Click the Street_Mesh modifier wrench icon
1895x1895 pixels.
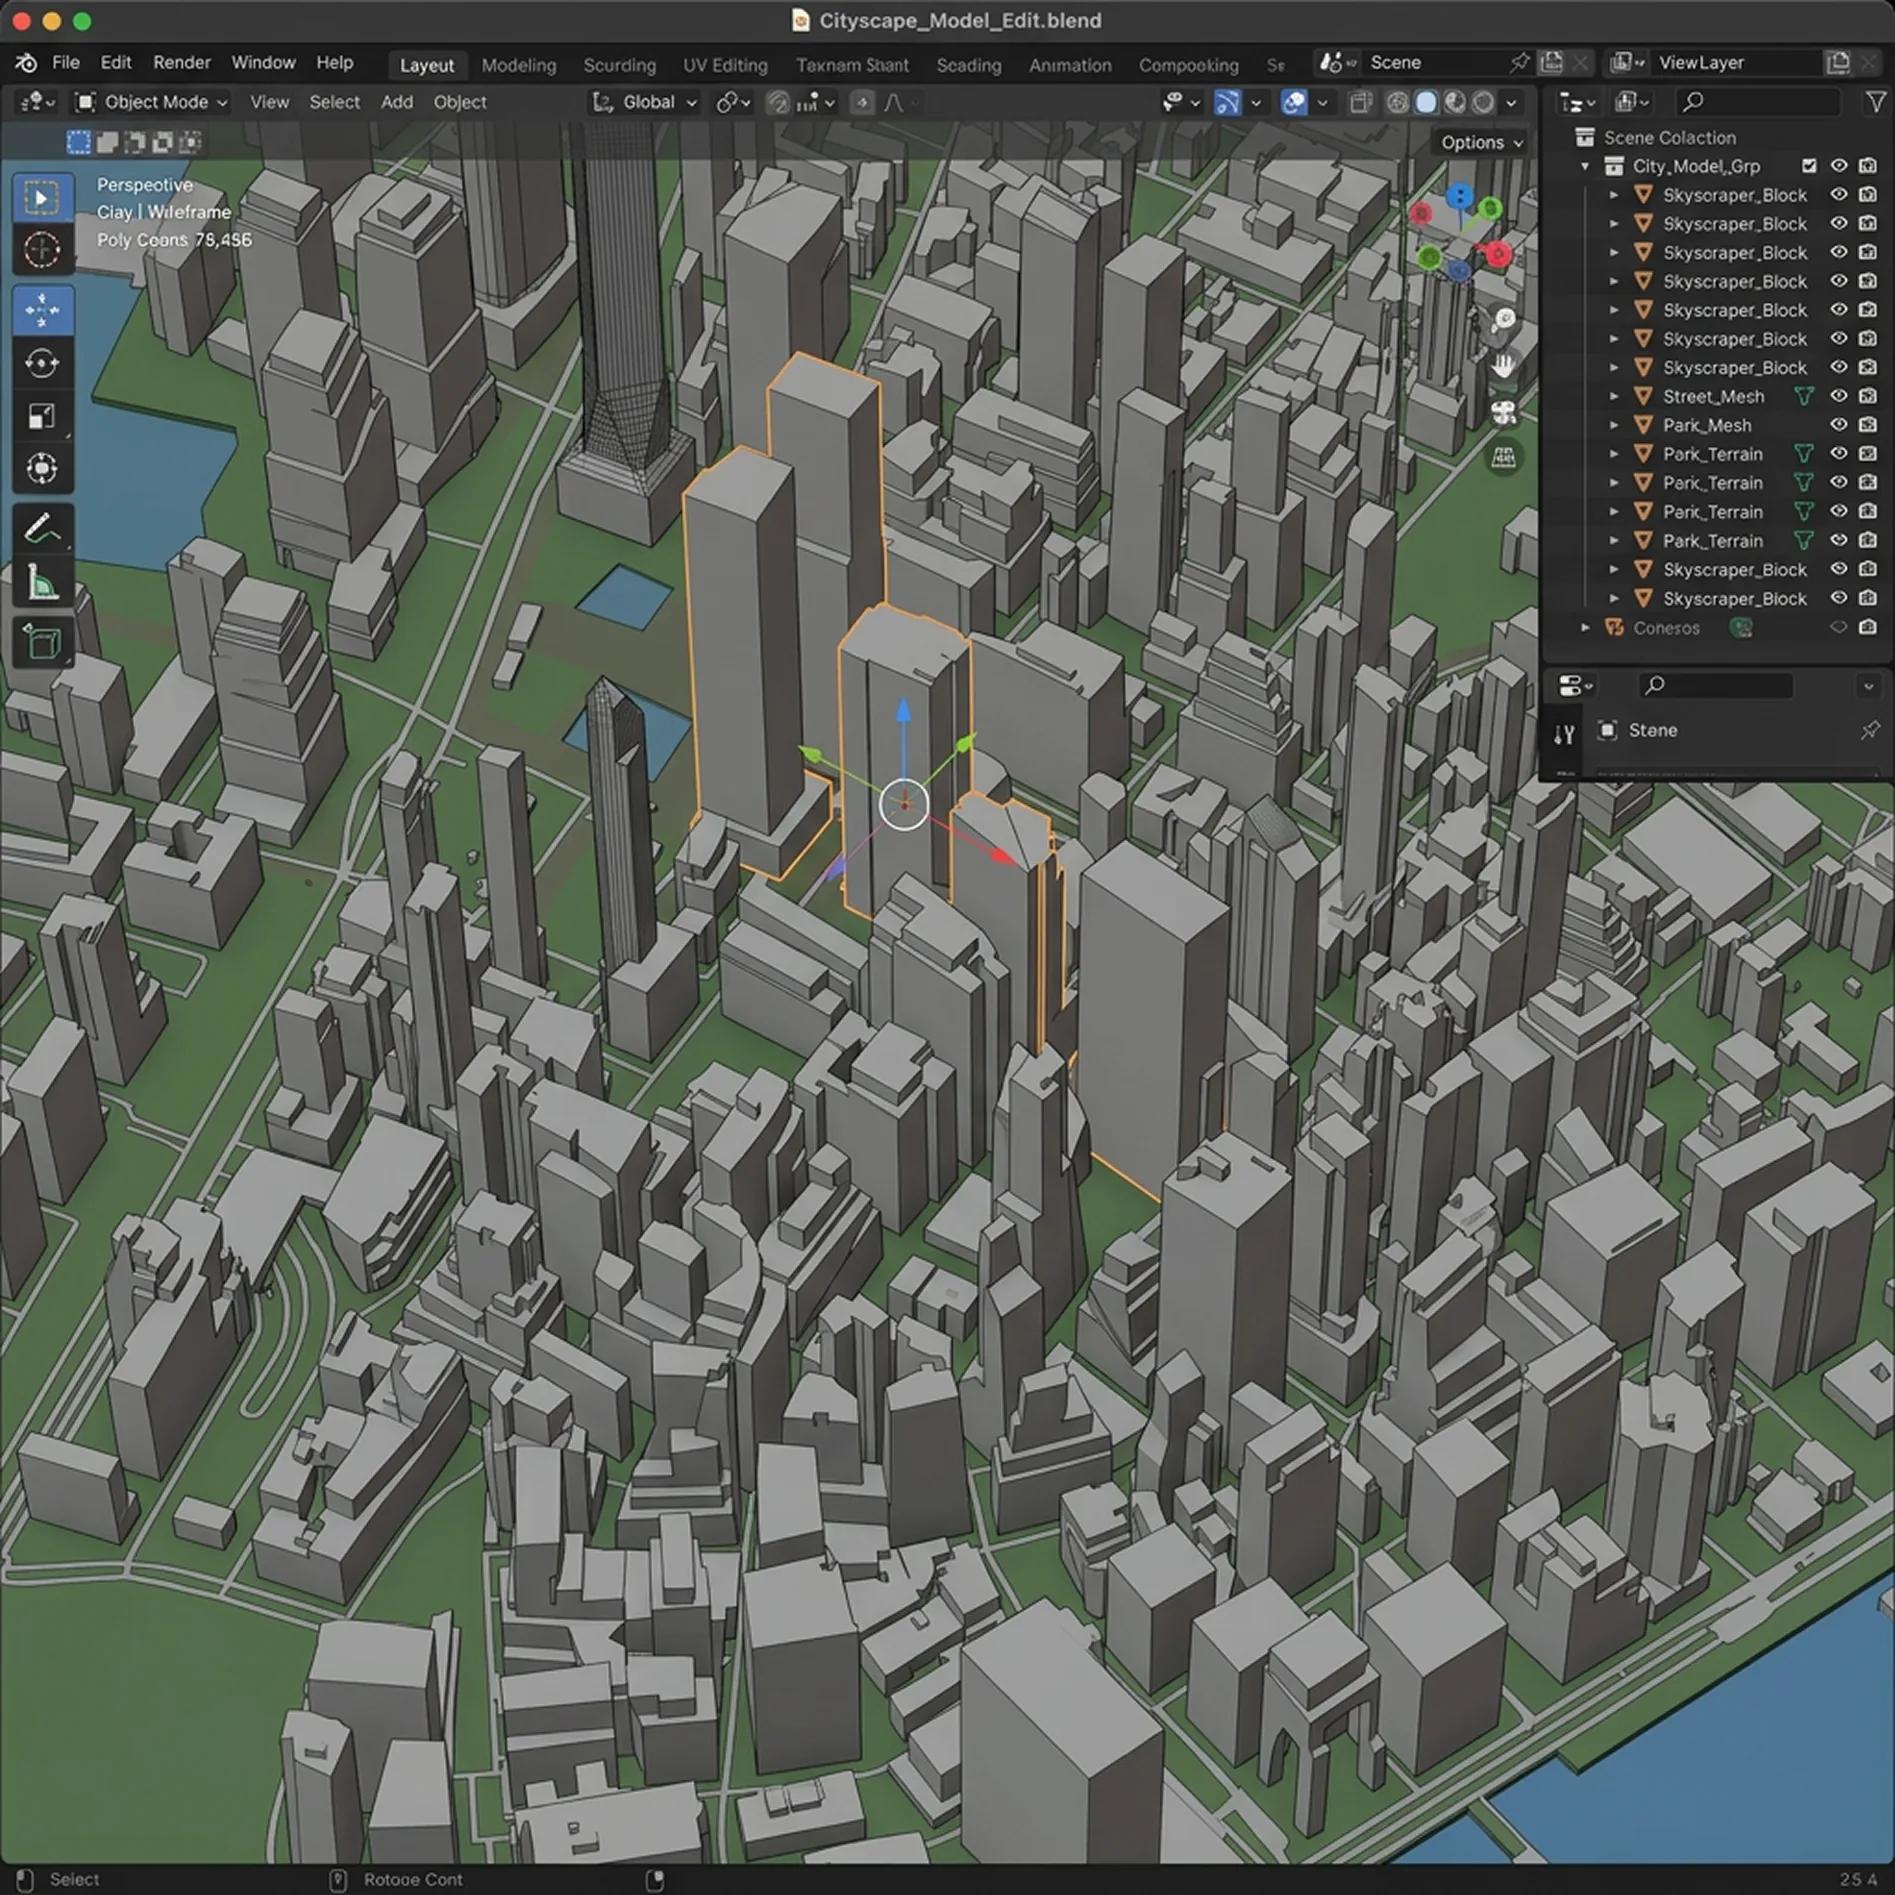(x=1804, y=397)
